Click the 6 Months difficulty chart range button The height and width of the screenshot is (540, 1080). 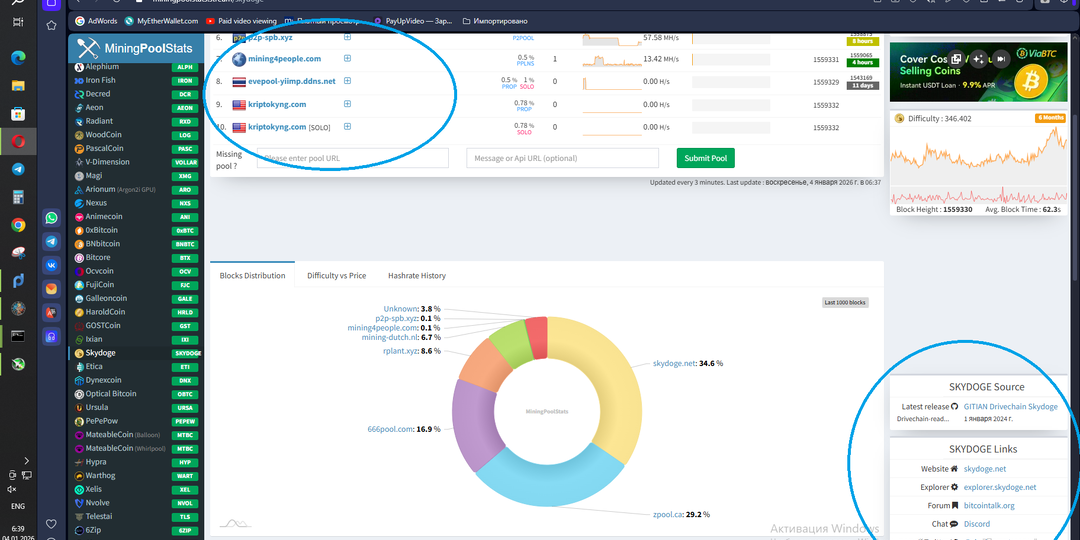(1050, 118)
